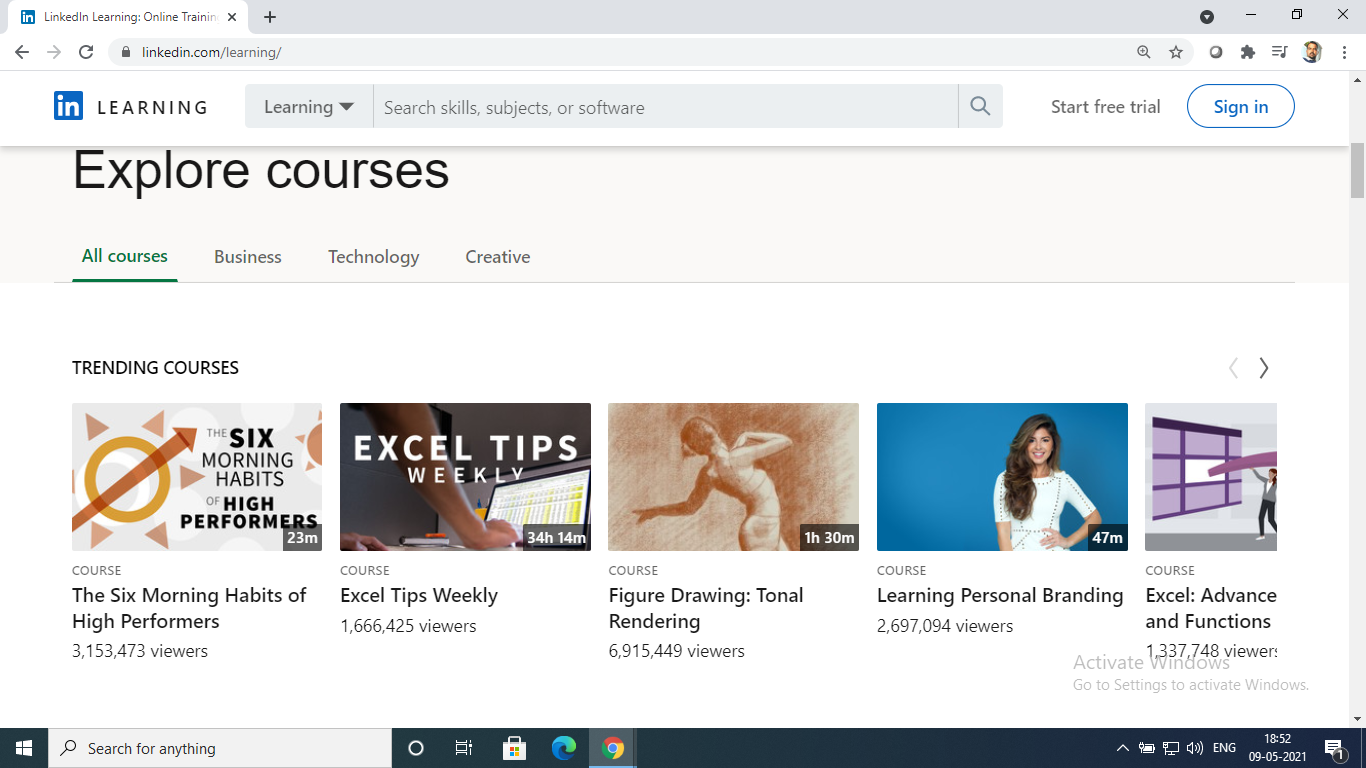Screen dimensions: 1366x768
Task: Show hidden tray icons chevron
Action: click(1122, 748)
